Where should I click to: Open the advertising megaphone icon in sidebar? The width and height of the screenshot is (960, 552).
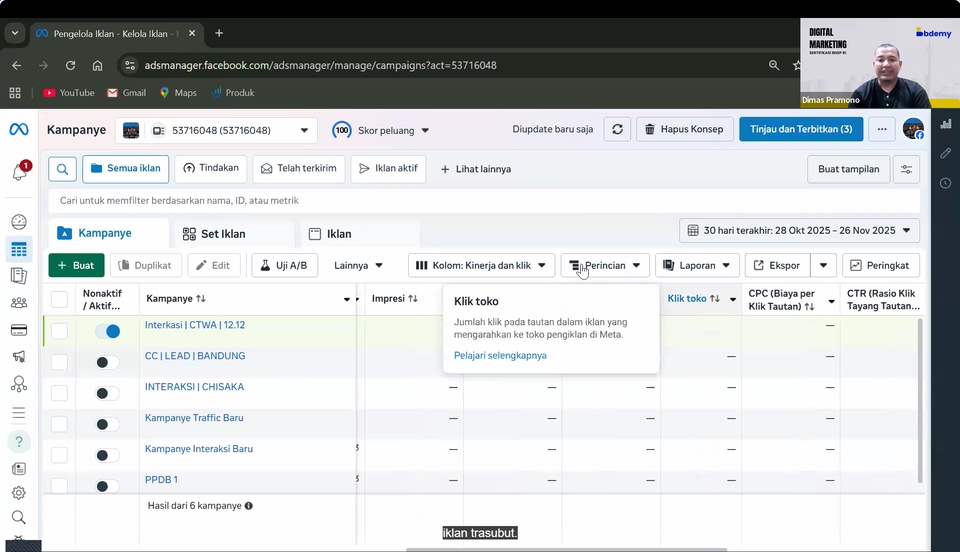(19, 357)
